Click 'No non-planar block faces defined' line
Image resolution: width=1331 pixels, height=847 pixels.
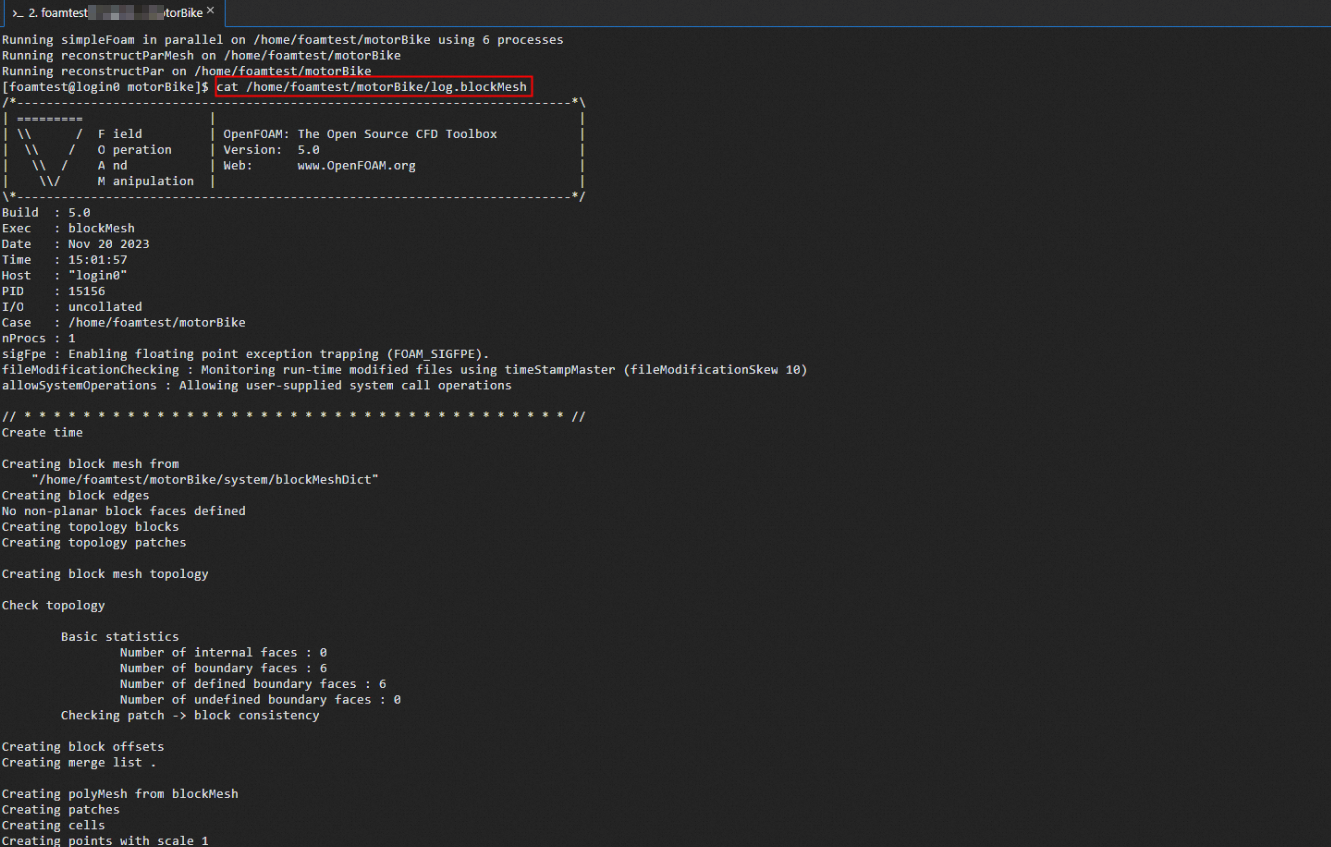tap(124, 511)
